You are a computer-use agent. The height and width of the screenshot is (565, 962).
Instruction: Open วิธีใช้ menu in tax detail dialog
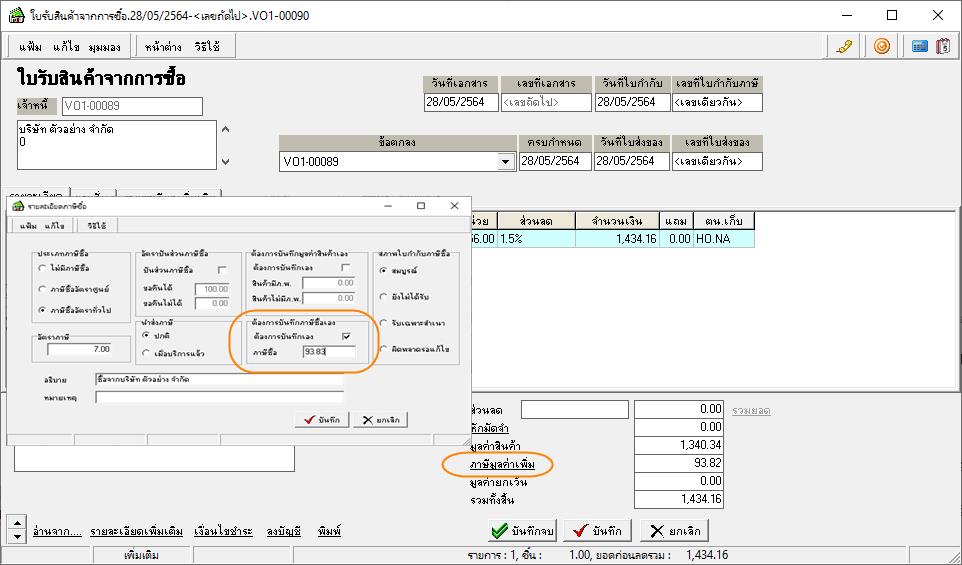click(x=96, y=226)
